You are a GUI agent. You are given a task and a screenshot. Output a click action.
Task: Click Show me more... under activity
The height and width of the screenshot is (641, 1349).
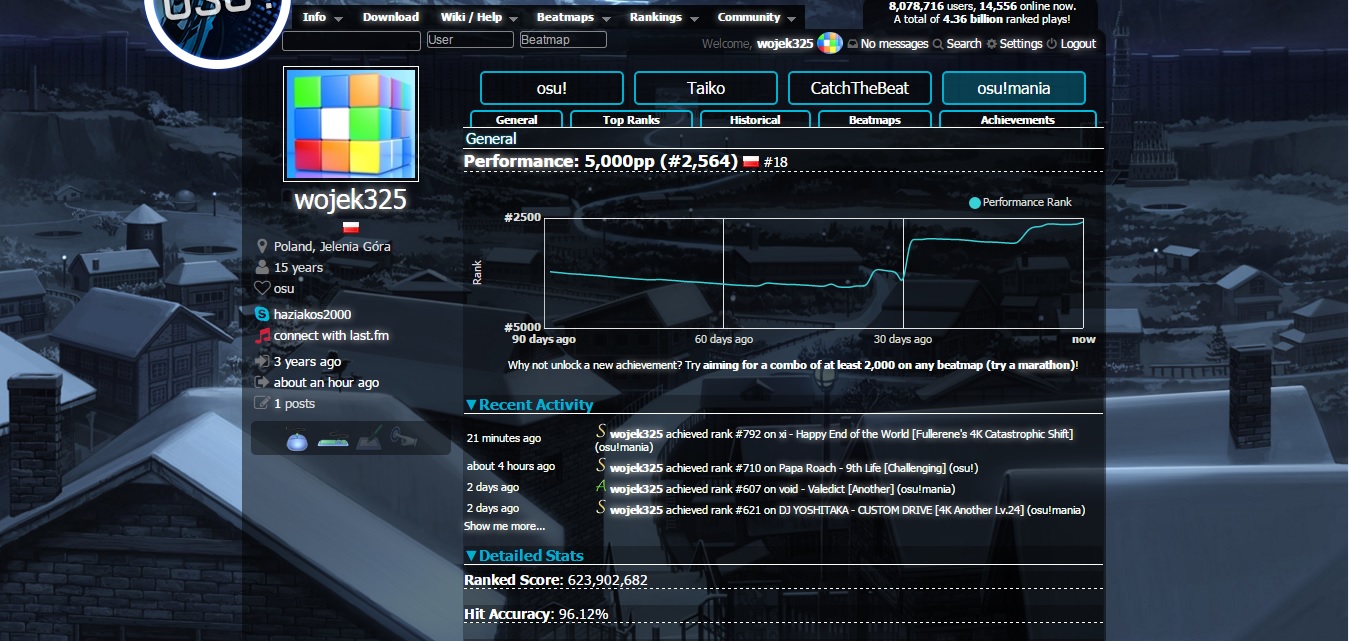(504, 526)
